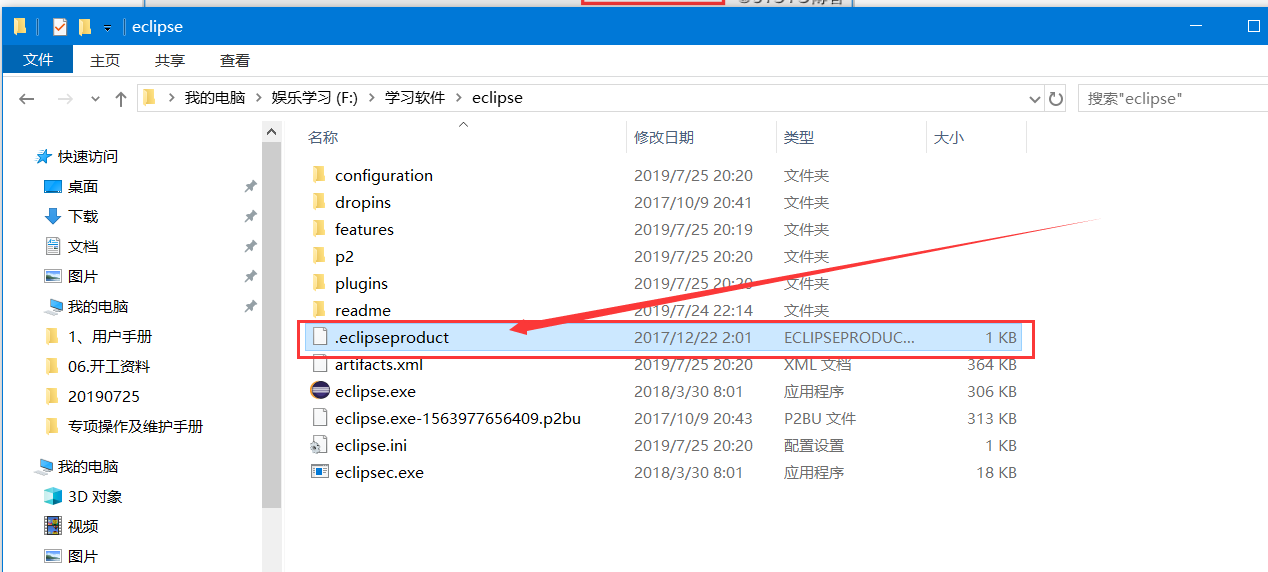
Task: Click 娱乐学习 (F:) breadcrumb
Action: [x=314, y=98]
